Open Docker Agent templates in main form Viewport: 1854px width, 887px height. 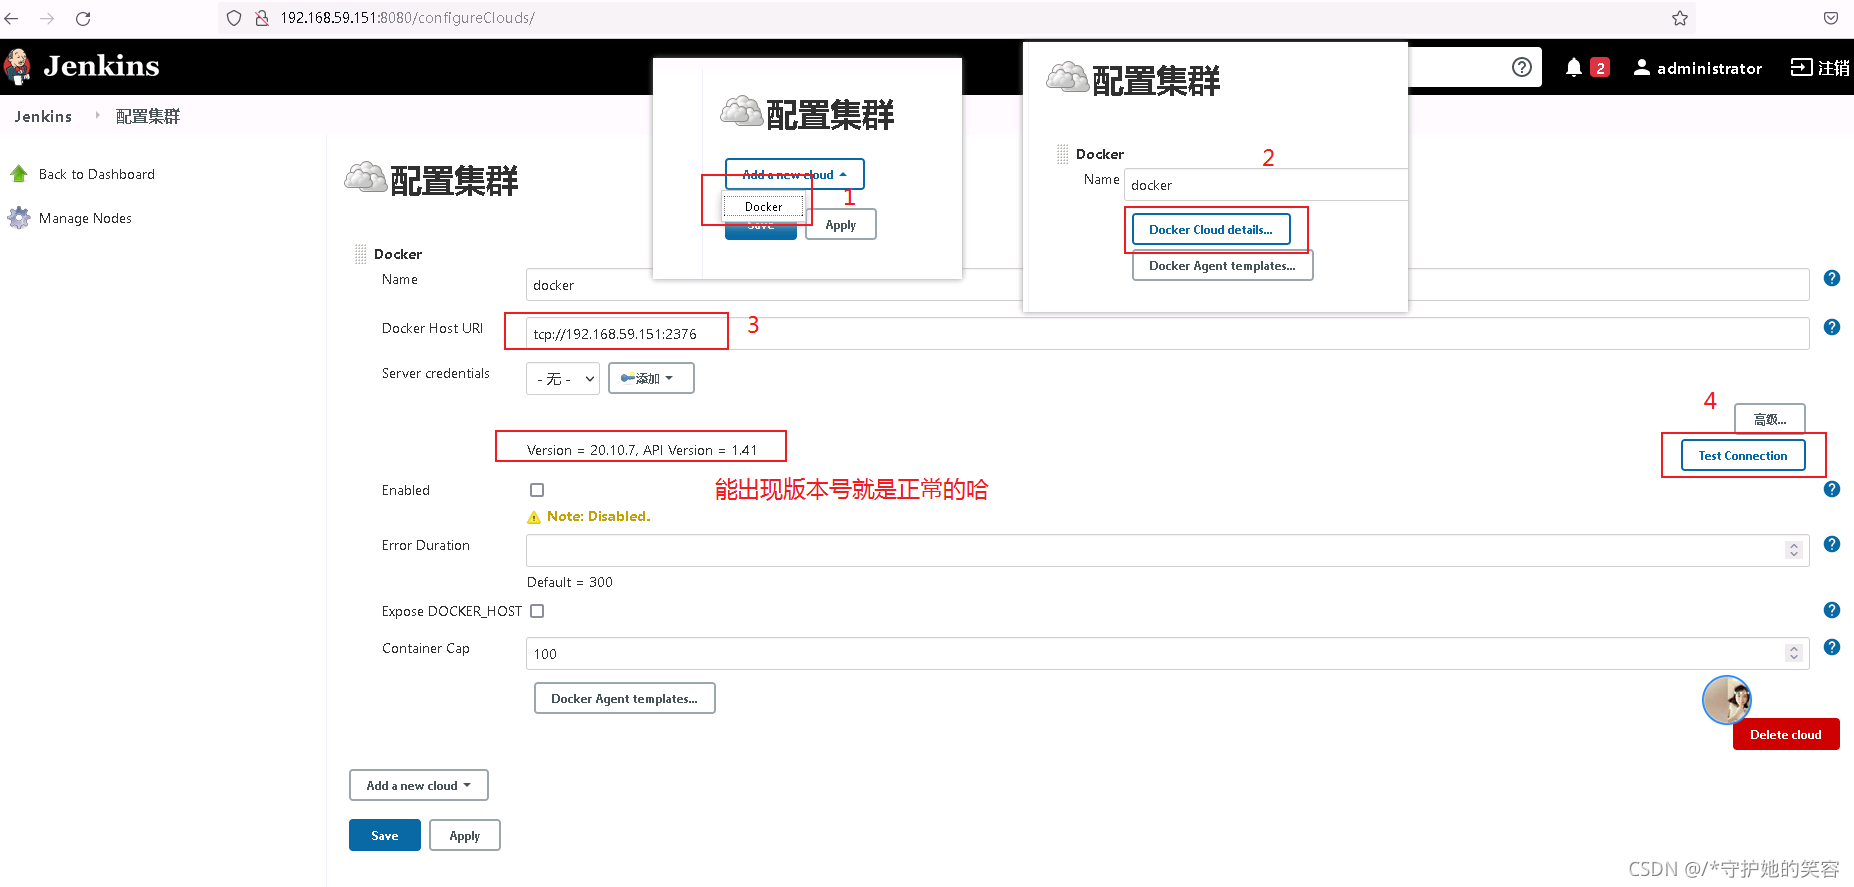(625, 698)
